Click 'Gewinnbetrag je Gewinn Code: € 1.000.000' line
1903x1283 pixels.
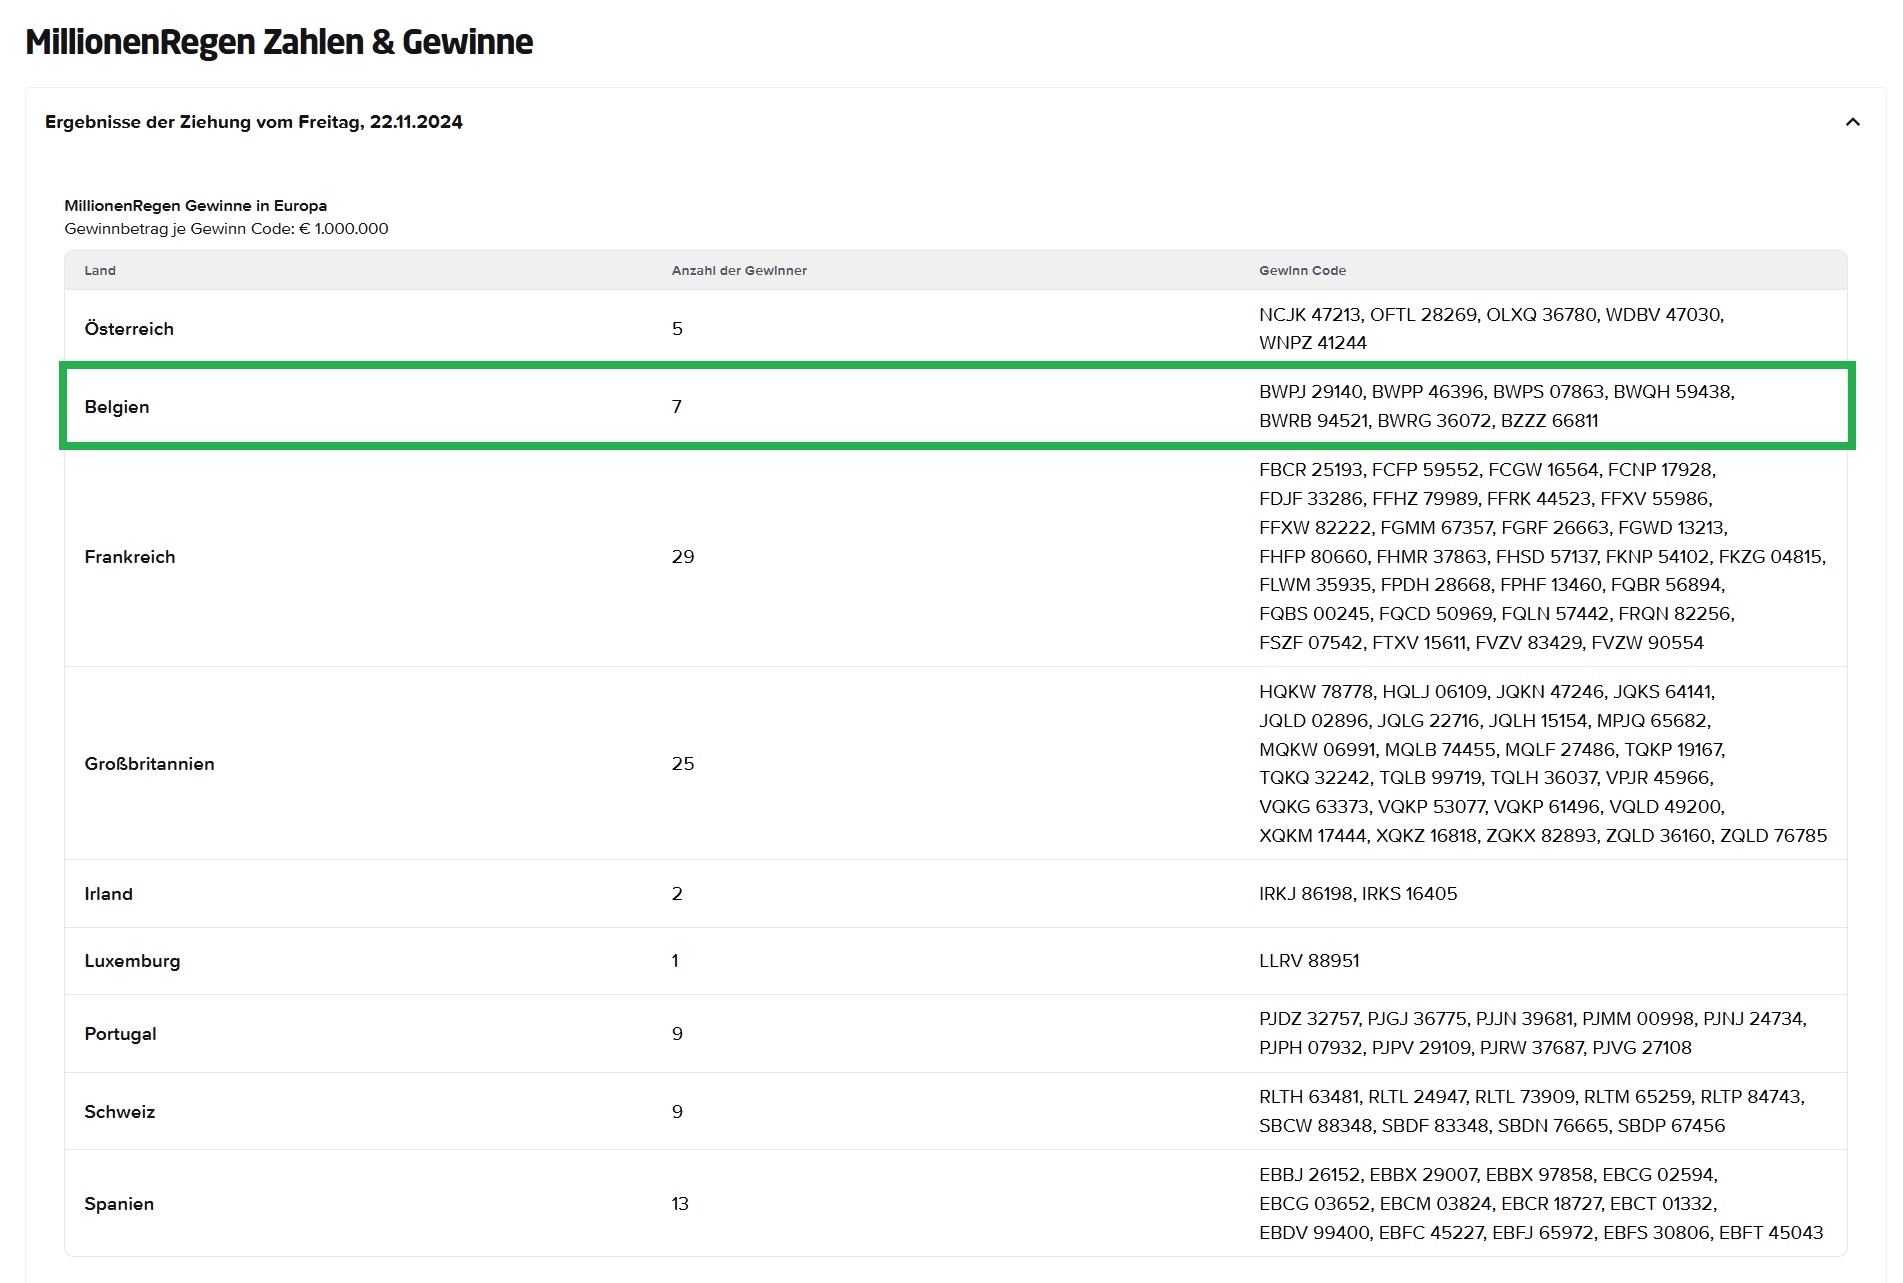click(x=227, y=229)
